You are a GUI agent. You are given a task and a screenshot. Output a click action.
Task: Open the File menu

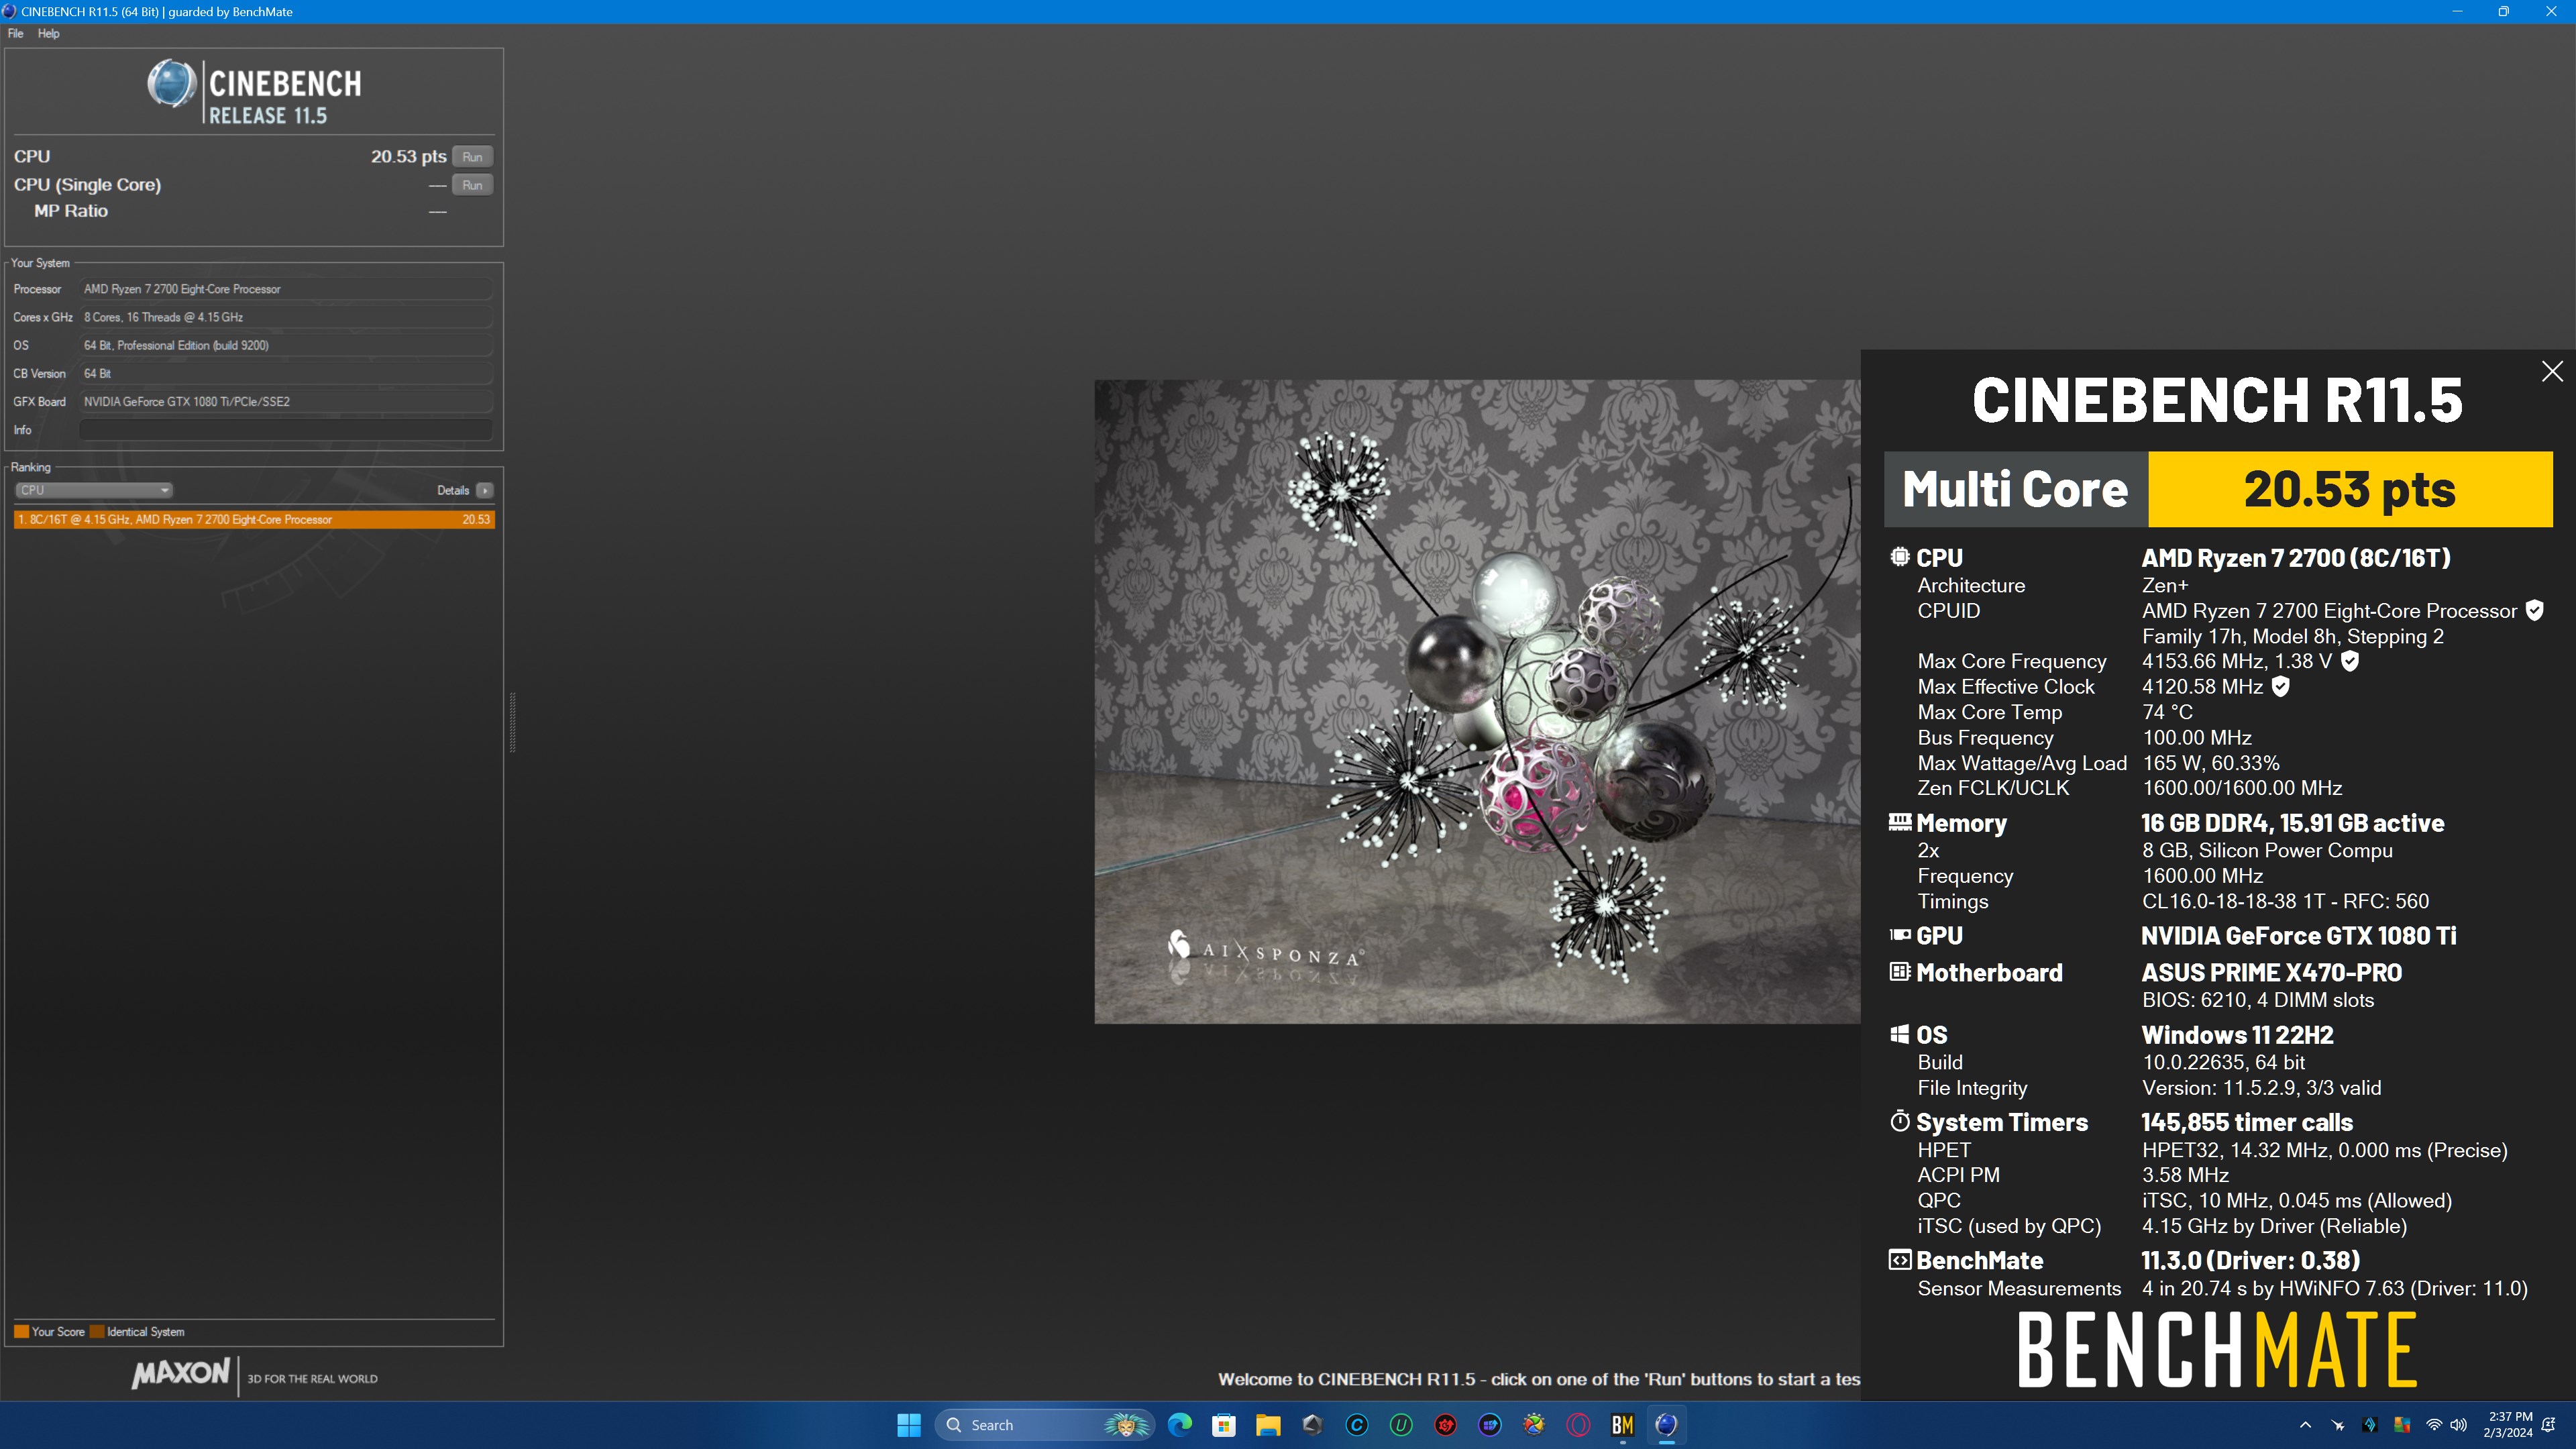point(15,33)
